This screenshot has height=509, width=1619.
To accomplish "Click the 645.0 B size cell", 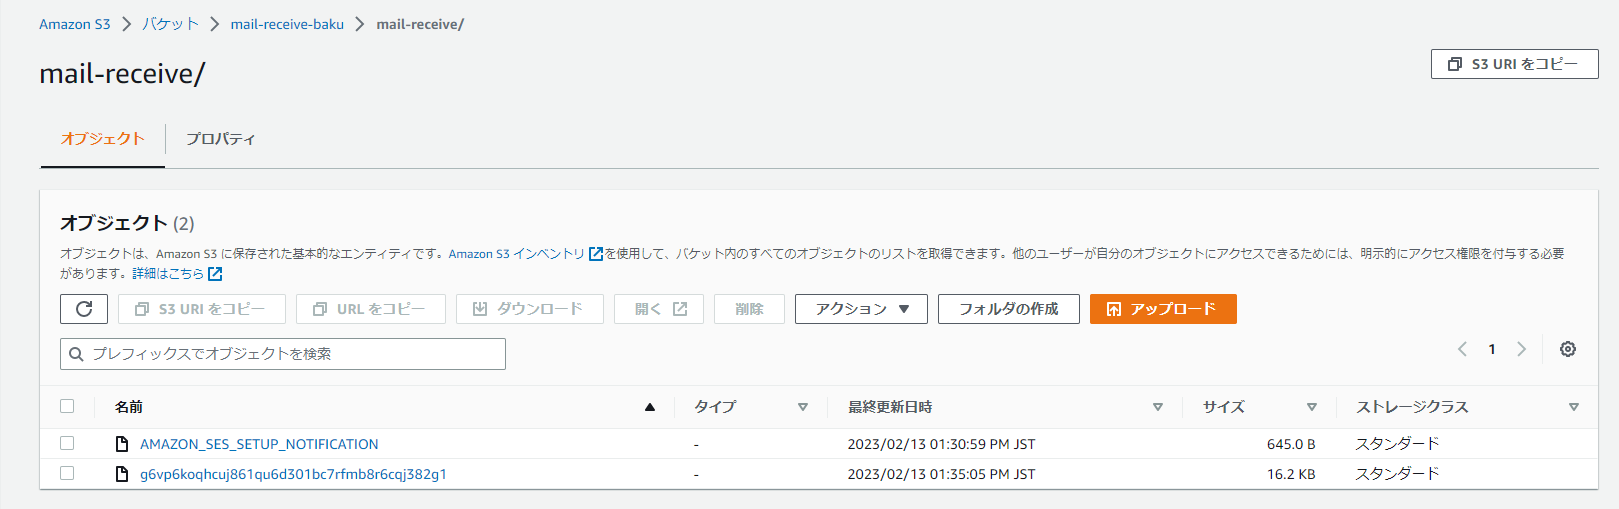I will [x=1291, y=444].
